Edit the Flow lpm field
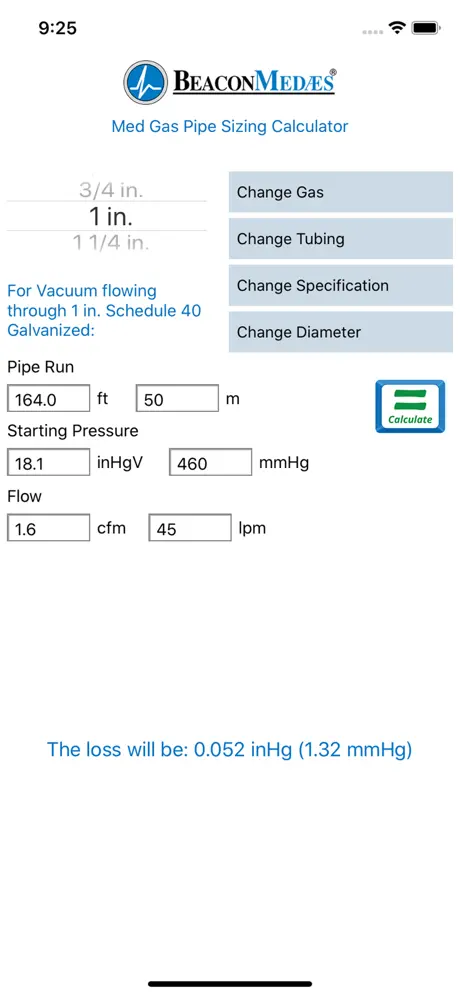The height and width of the screenshot is (996, 460). coord(190,528)
